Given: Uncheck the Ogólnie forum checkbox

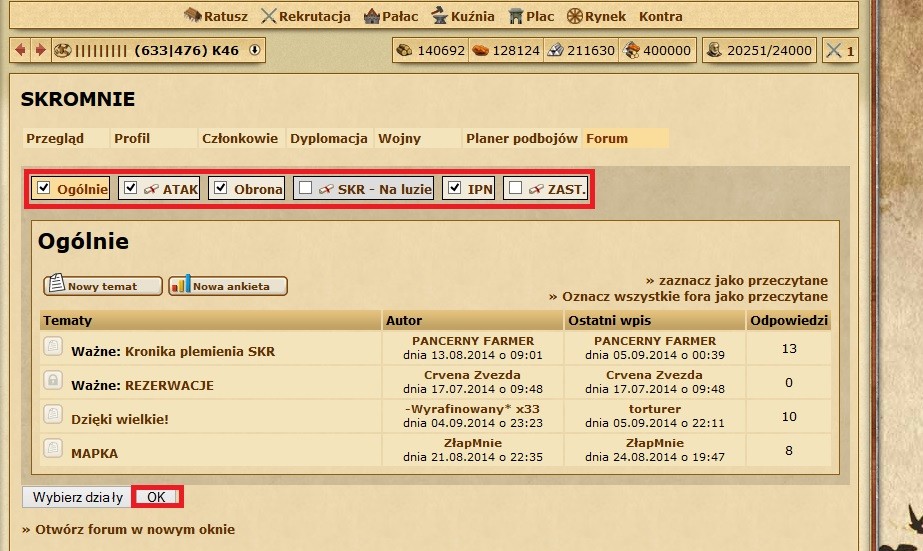Looking at the screenshot, I should (44, 188).
